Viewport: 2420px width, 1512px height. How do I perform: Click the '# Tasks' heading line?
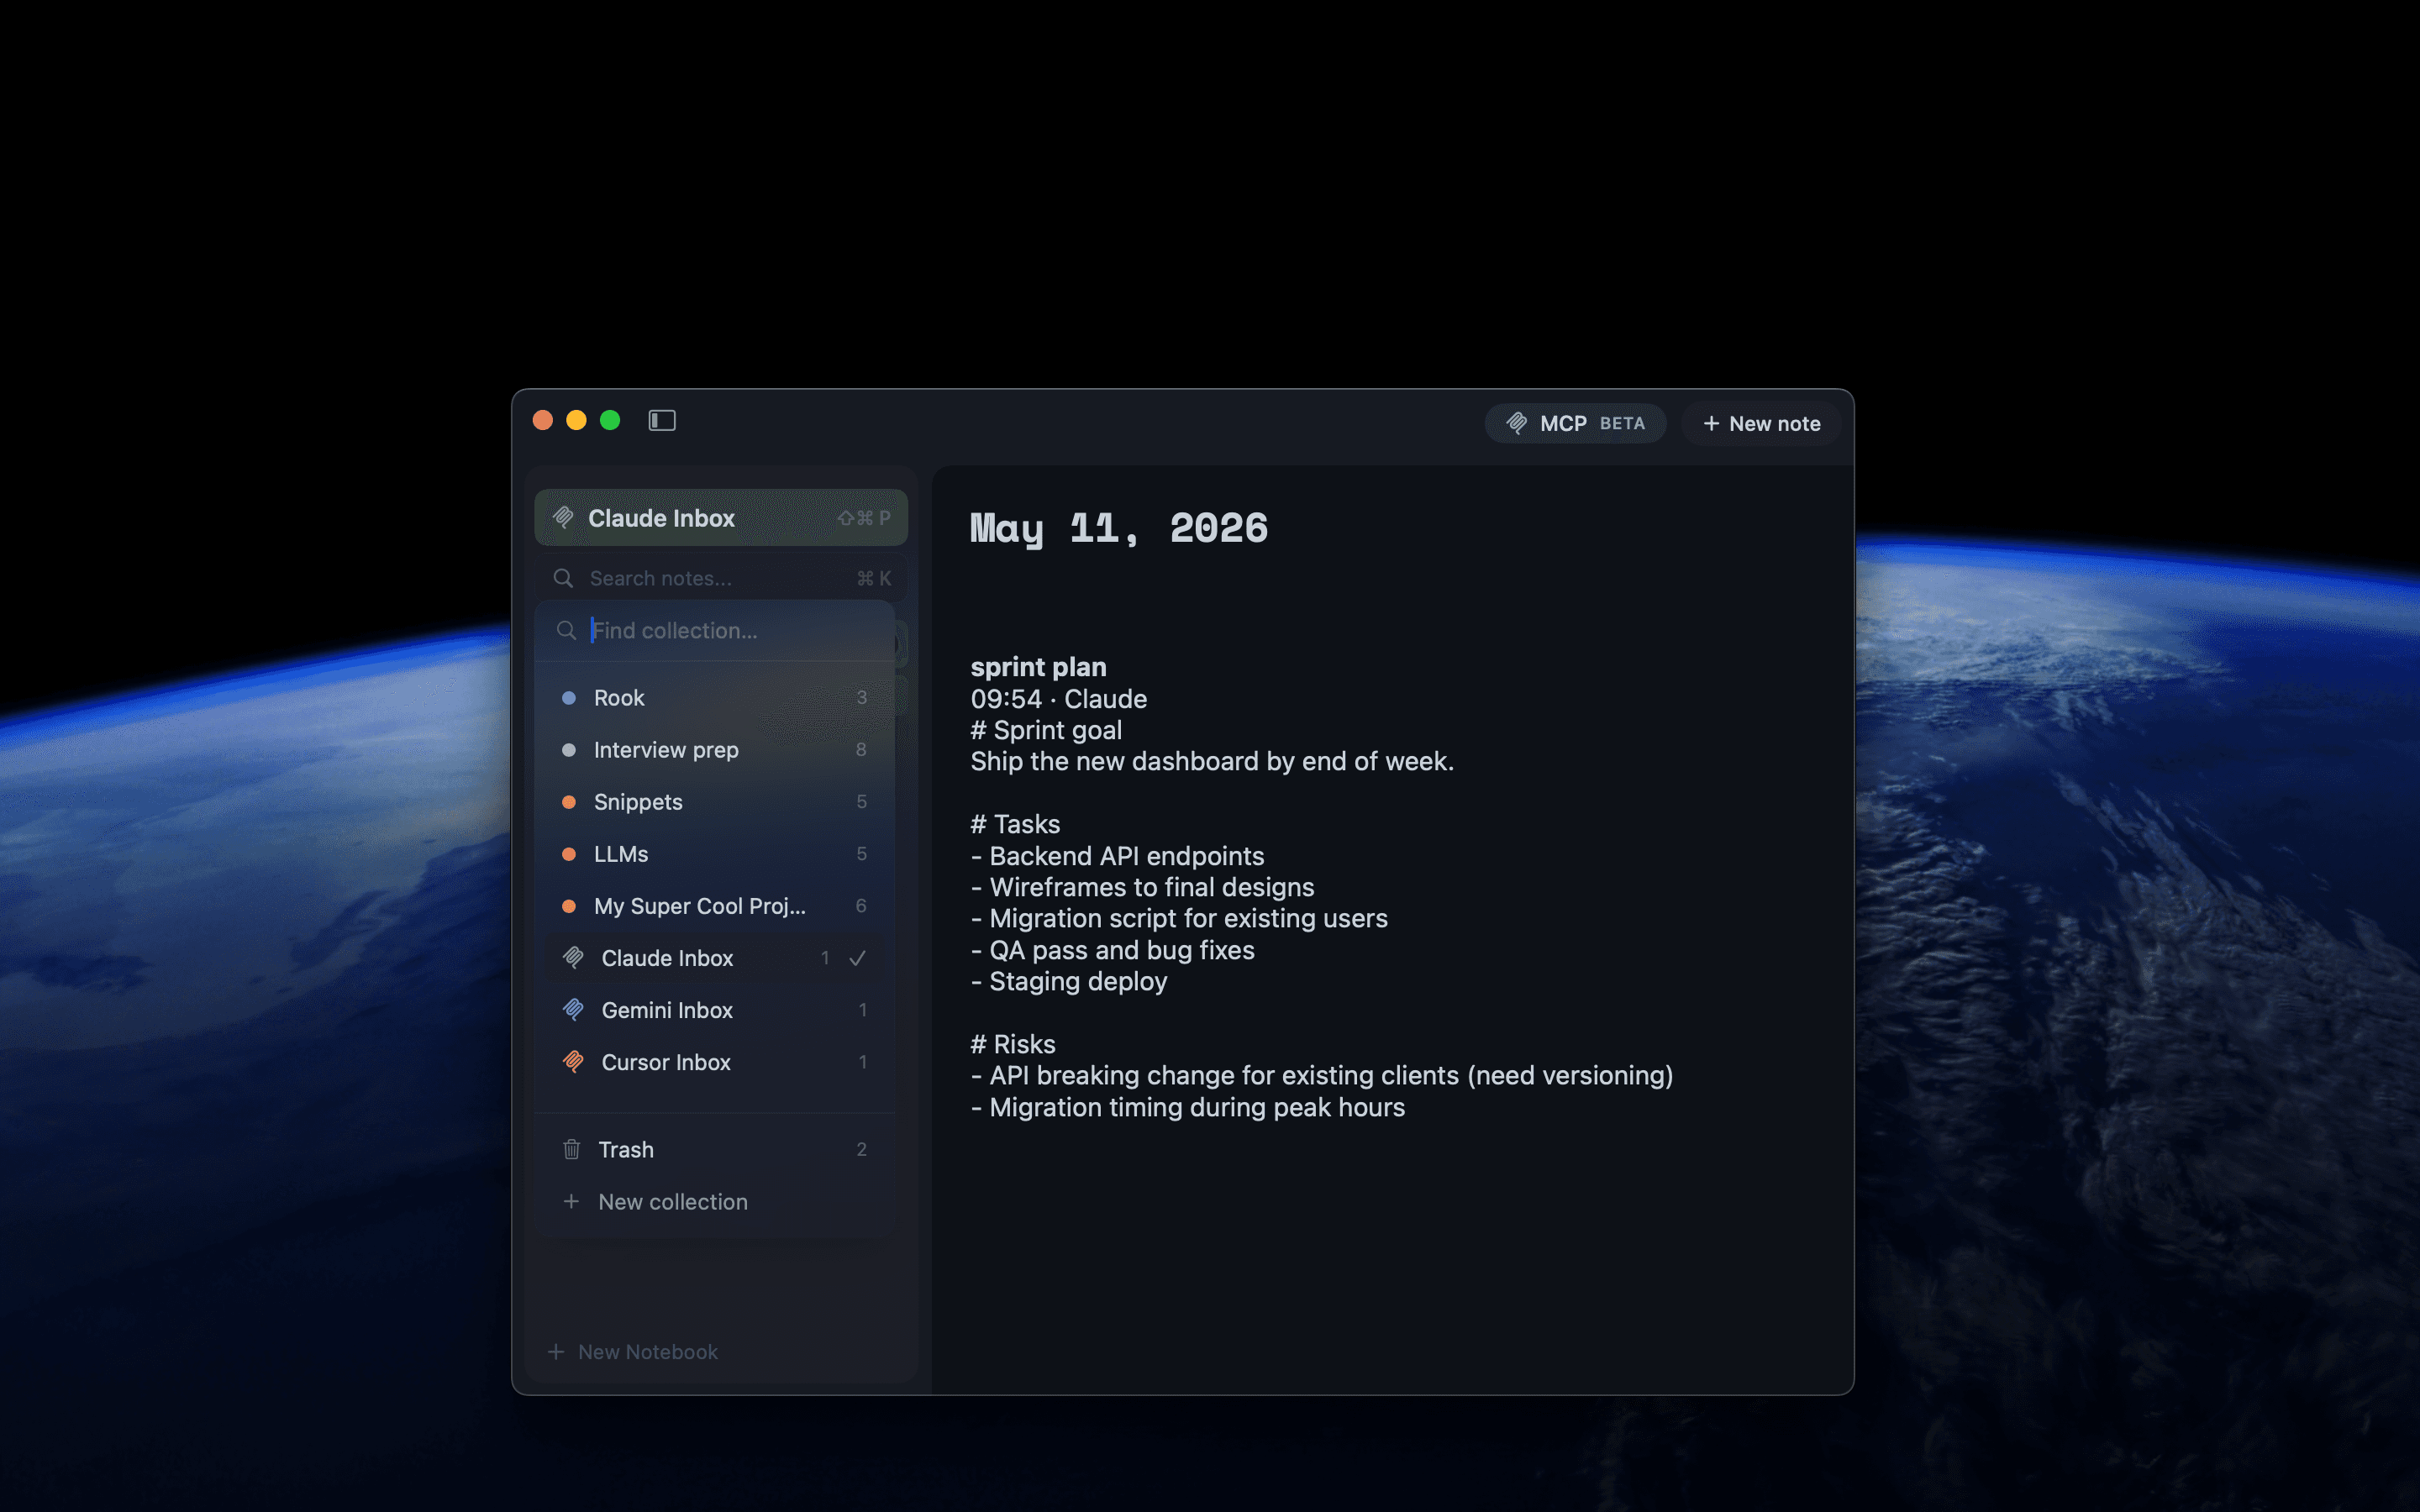(x=1015, y=824)
